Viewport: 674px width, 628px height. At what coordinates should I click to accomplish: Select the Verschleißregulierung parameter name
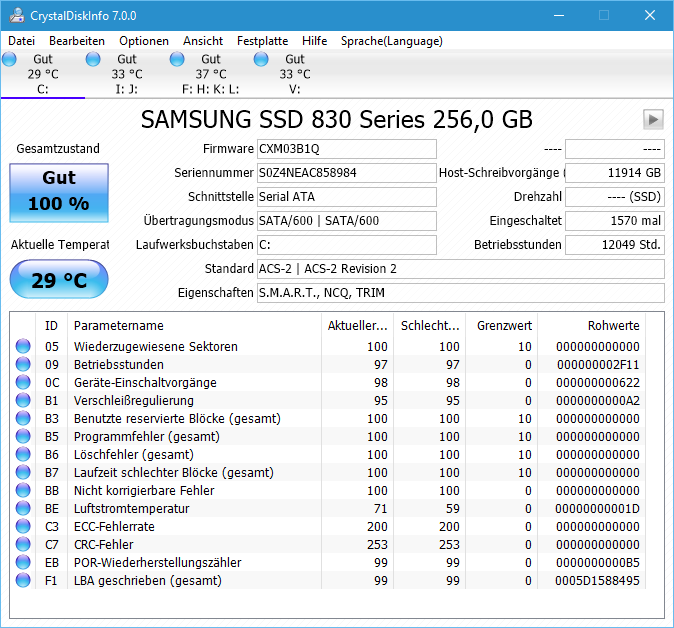click(134, 401)
